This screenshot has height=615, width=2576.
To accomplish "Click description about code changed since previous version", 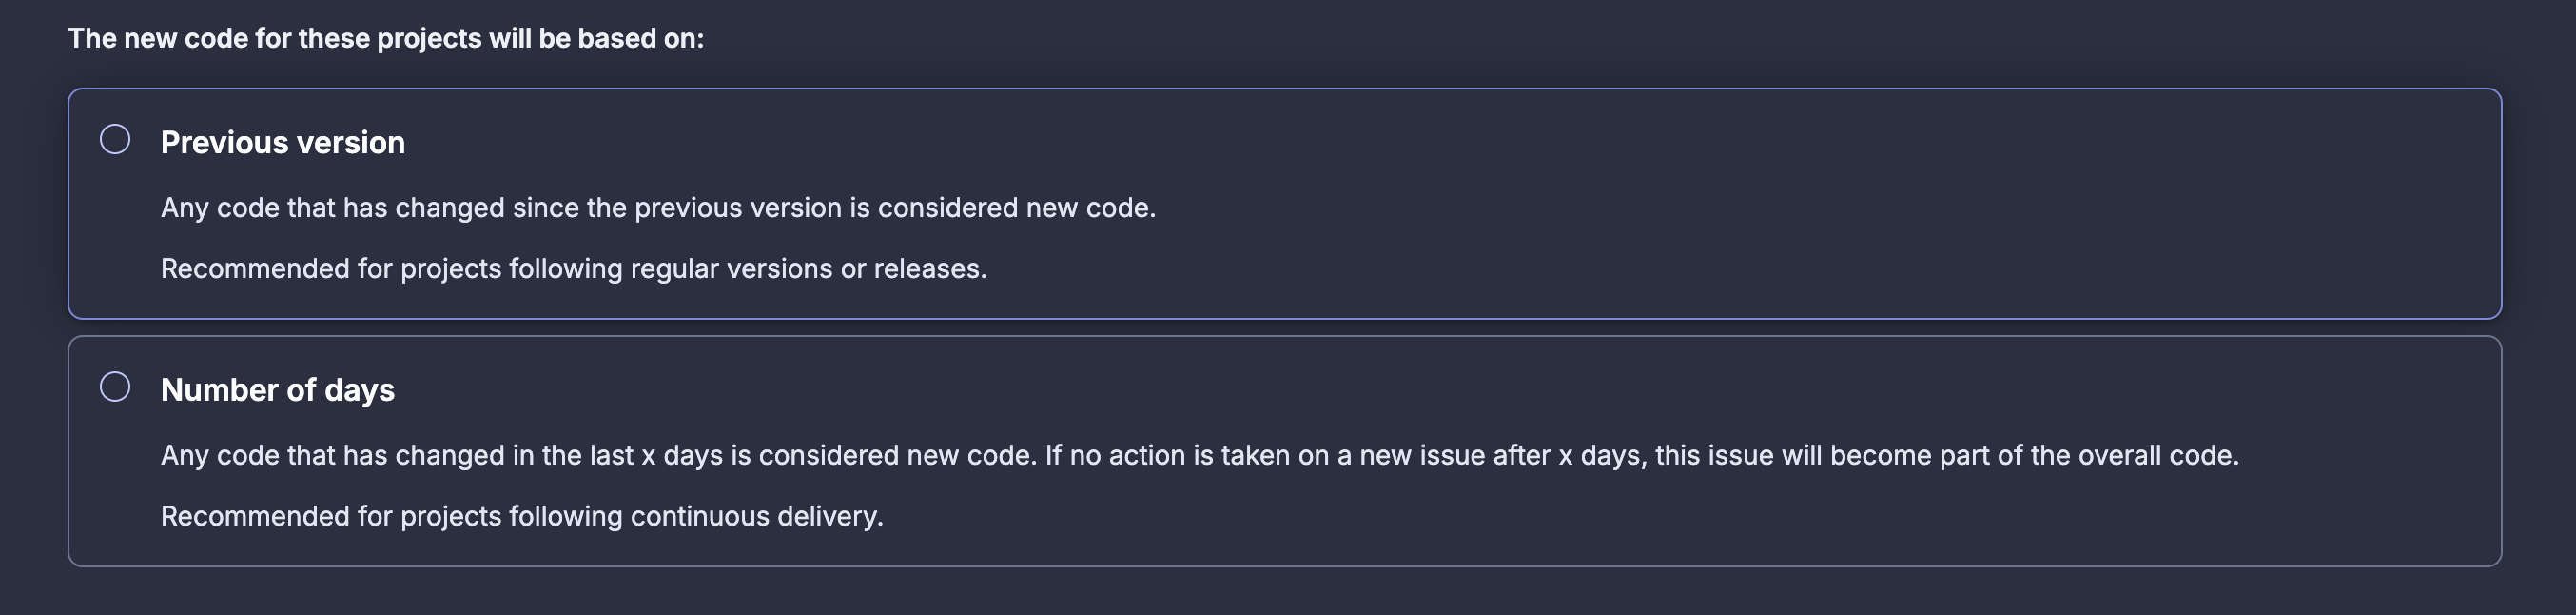I will tap(658, 208).
